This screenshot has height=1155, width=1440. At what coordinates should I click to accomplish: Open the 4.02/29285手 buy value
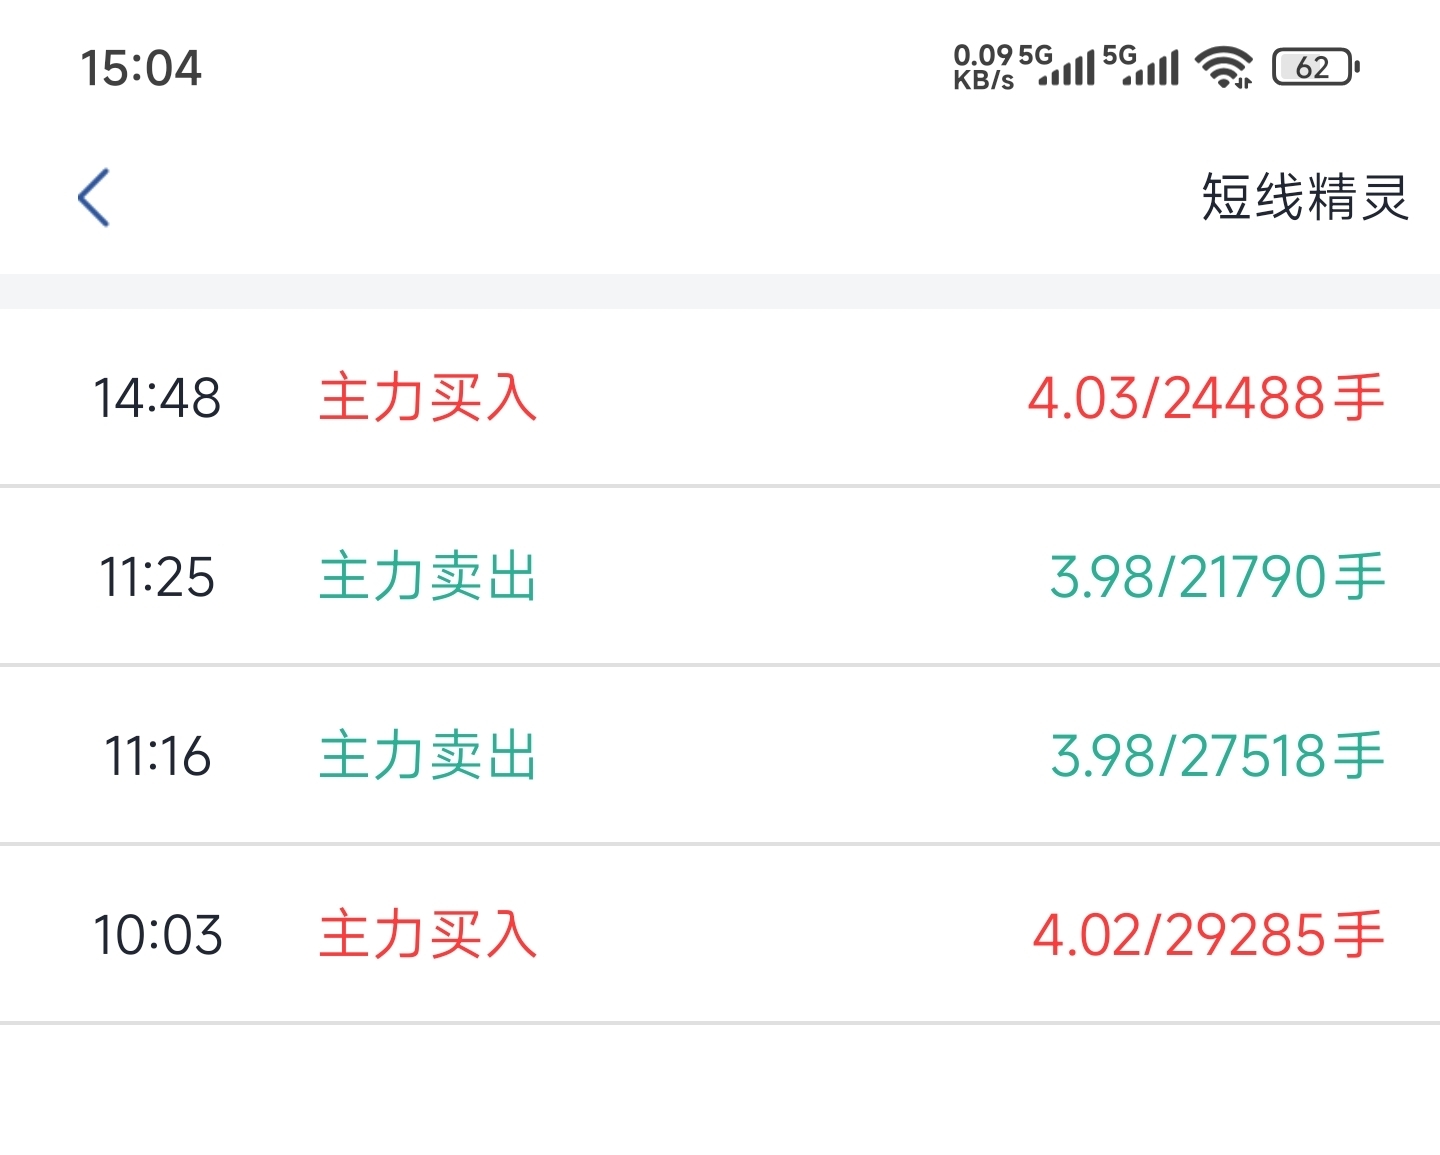pos(1209,934)
